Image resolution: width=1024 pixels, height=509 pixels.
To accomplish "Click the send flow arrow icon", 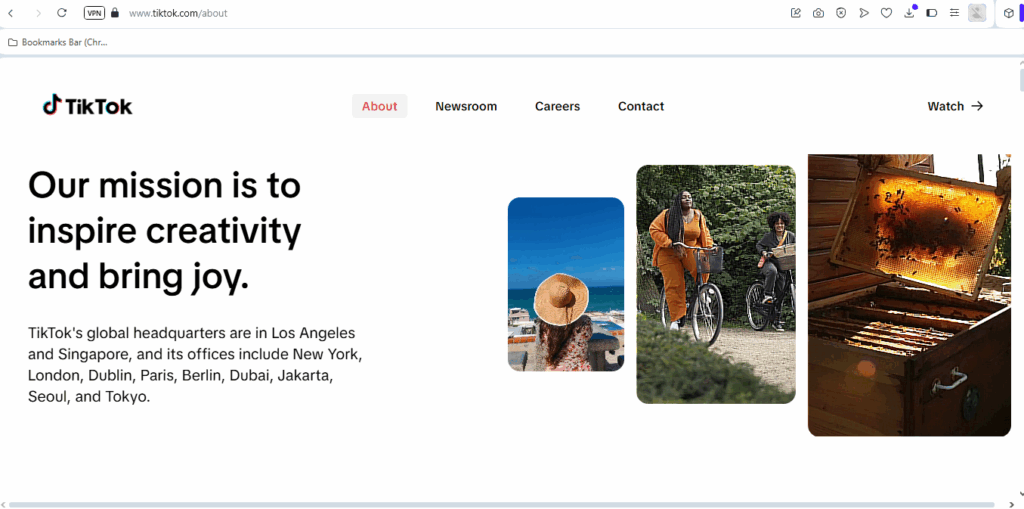I will click(x=864, y=13).
